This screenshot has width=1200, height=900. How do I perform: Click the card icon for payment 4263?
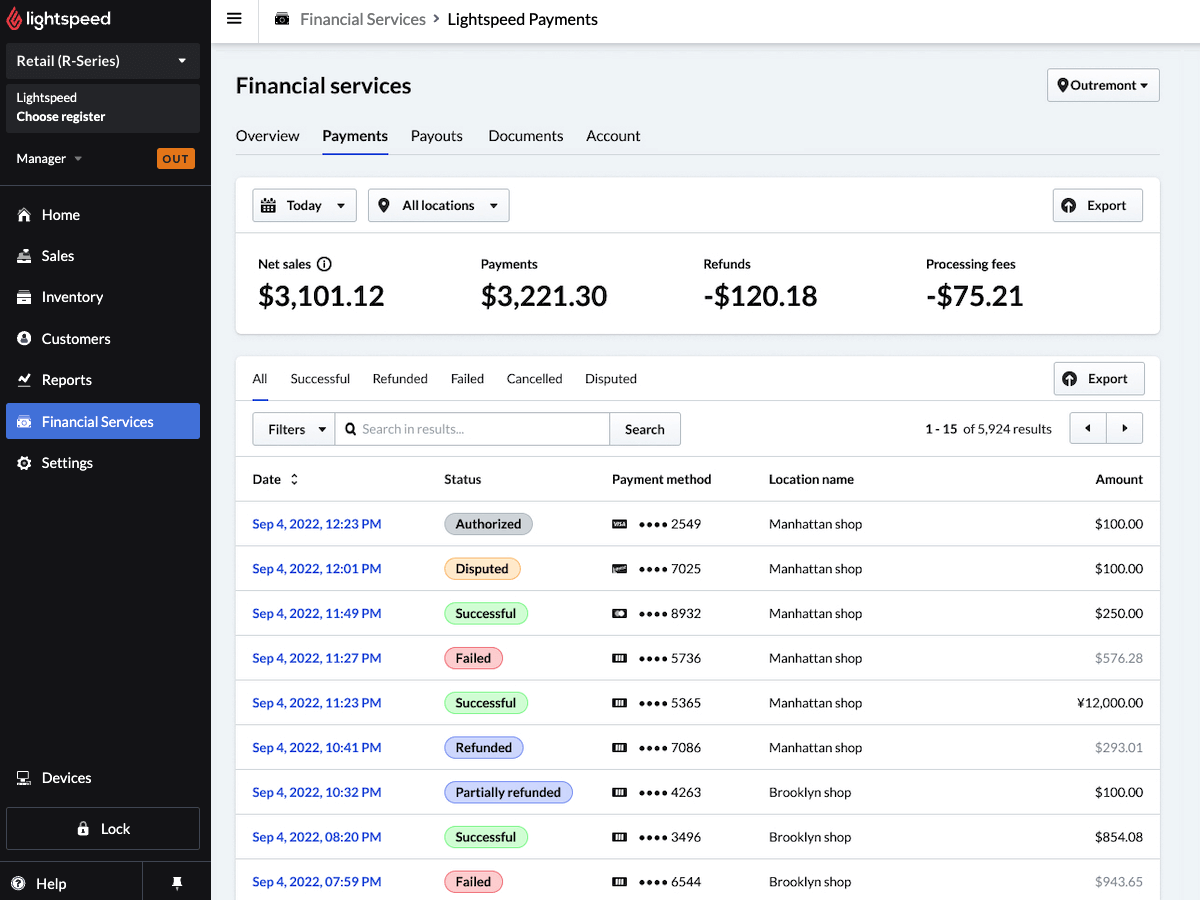[619, 792]
